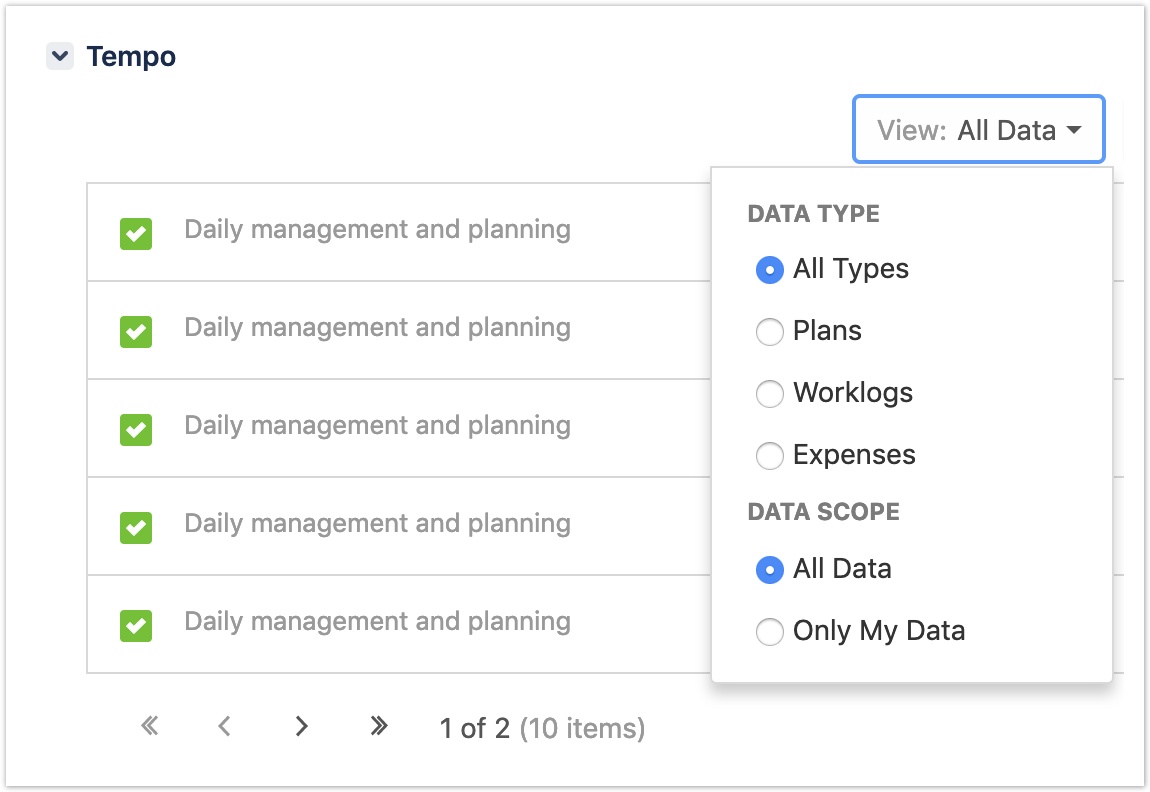Go to the first page
Screen dimensions: 1150x792
click(150, 727)
